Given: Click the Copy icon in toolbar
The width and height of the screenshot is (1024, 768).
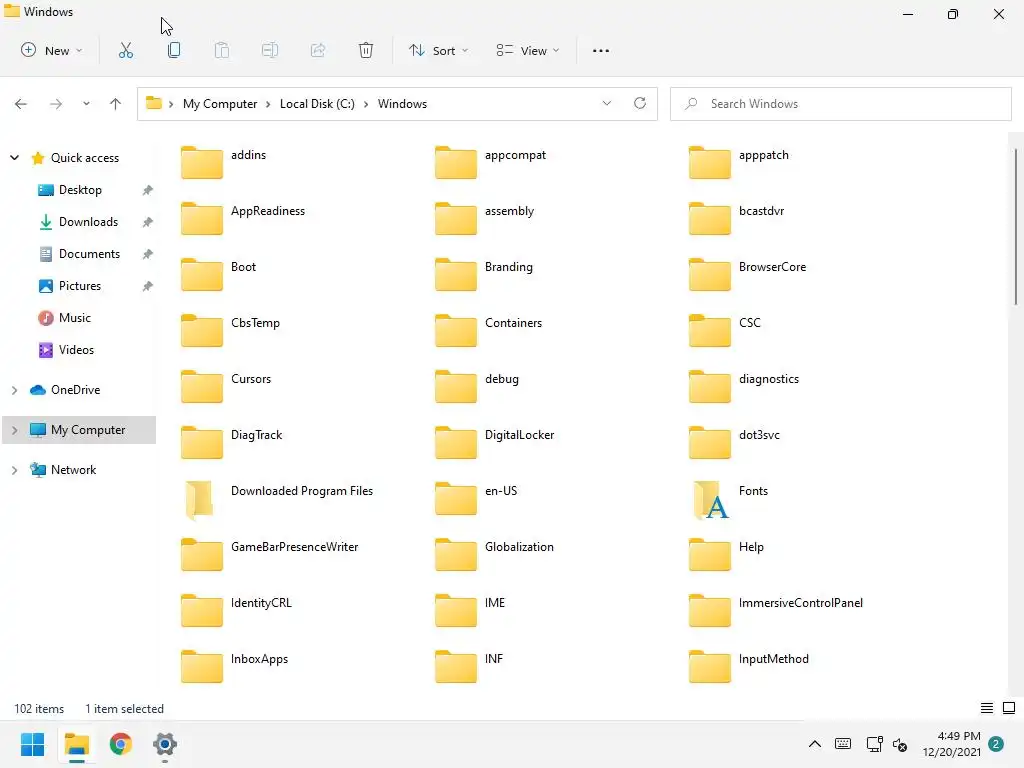Looking at the screenshot, I should pyautogui.click(x=174, y=50).
